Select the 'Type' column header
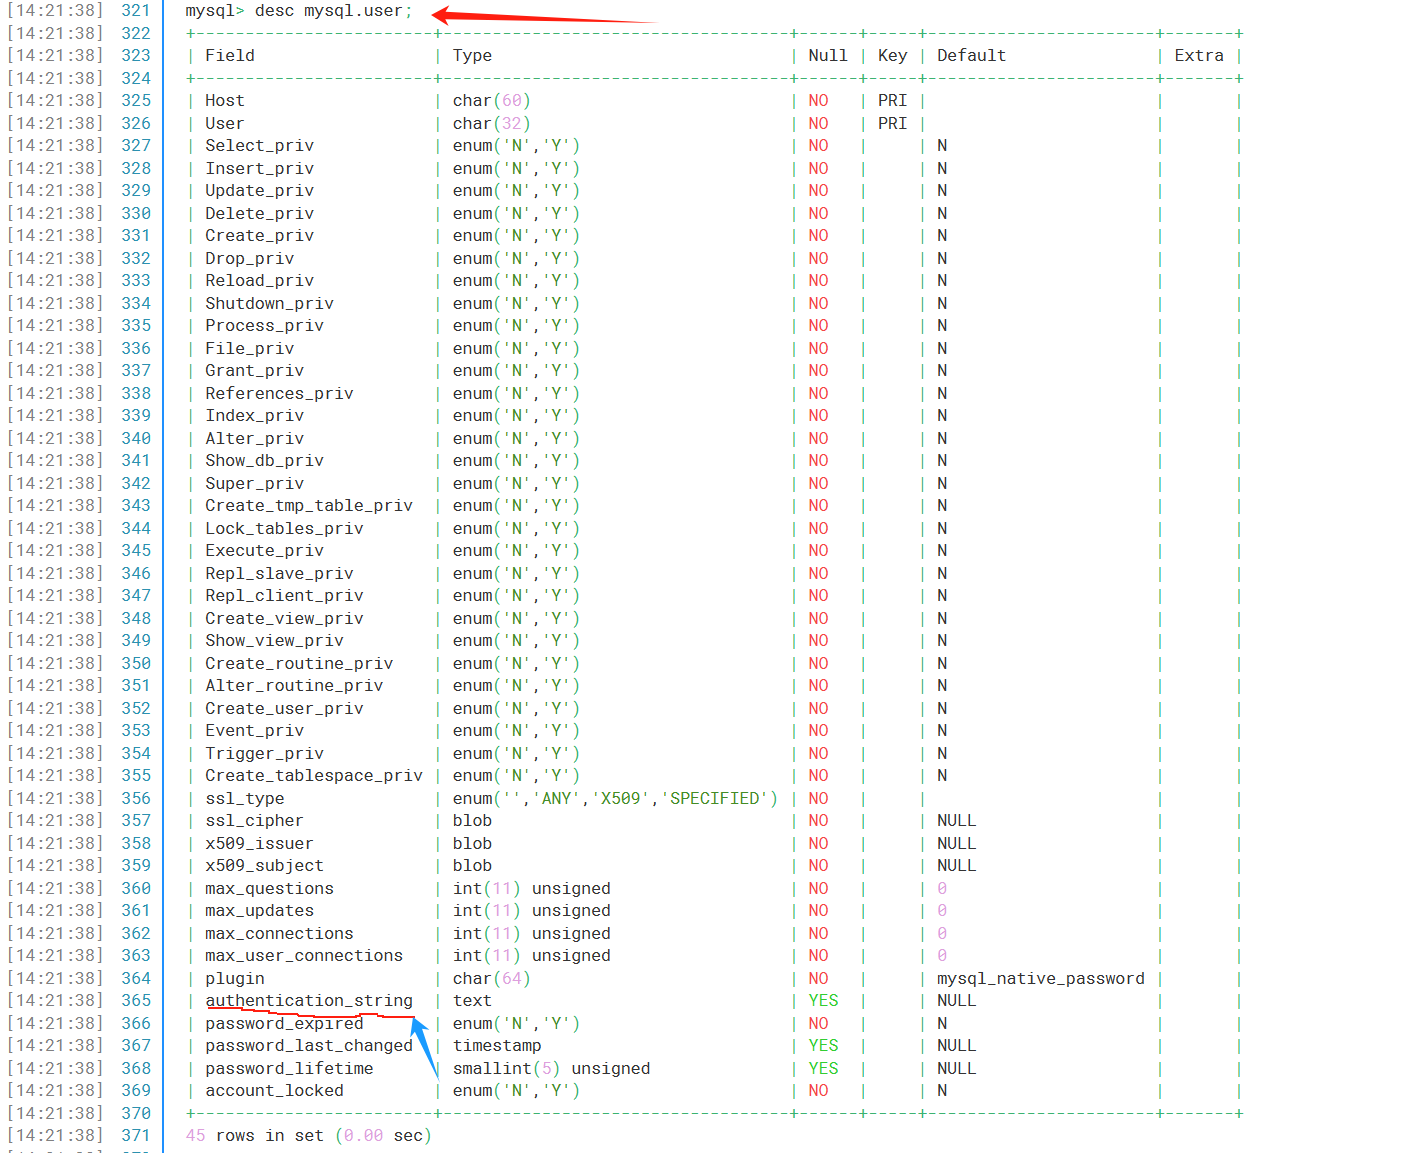The width and height of the screenshot is (1402, 1153). pos(472,56)
